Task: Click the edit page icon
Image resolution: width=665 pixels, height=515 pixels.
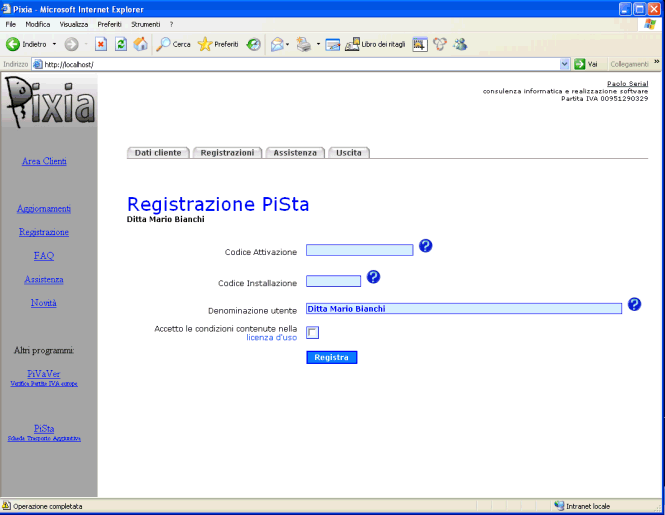Action: (x=332, y=44)
